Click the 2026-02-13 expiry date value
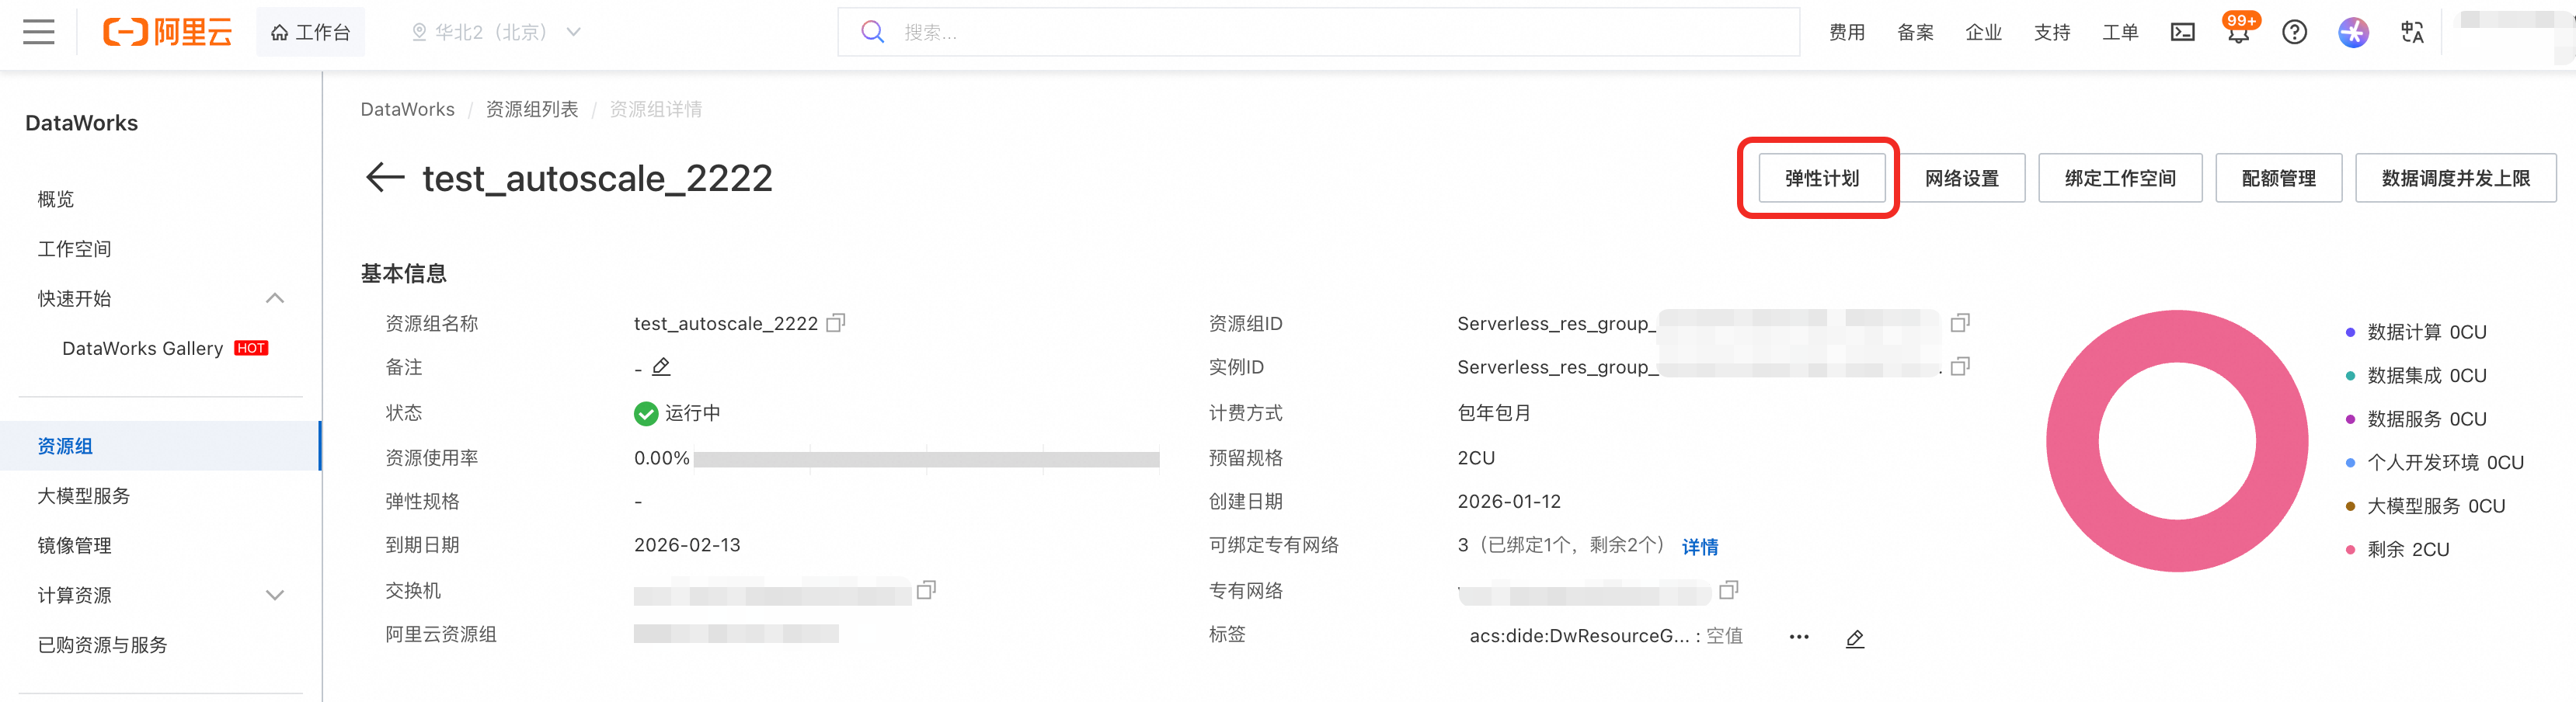2576x702 pixels. coord(687,545)
